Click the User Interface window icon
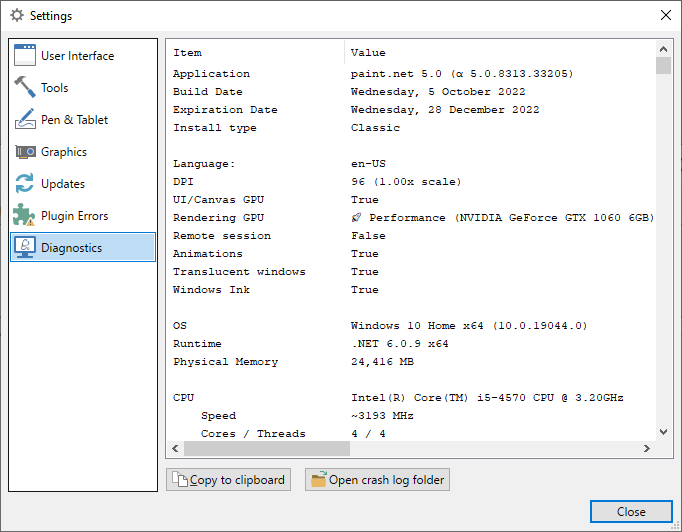The image size is (682, 532). pos(25,55)
